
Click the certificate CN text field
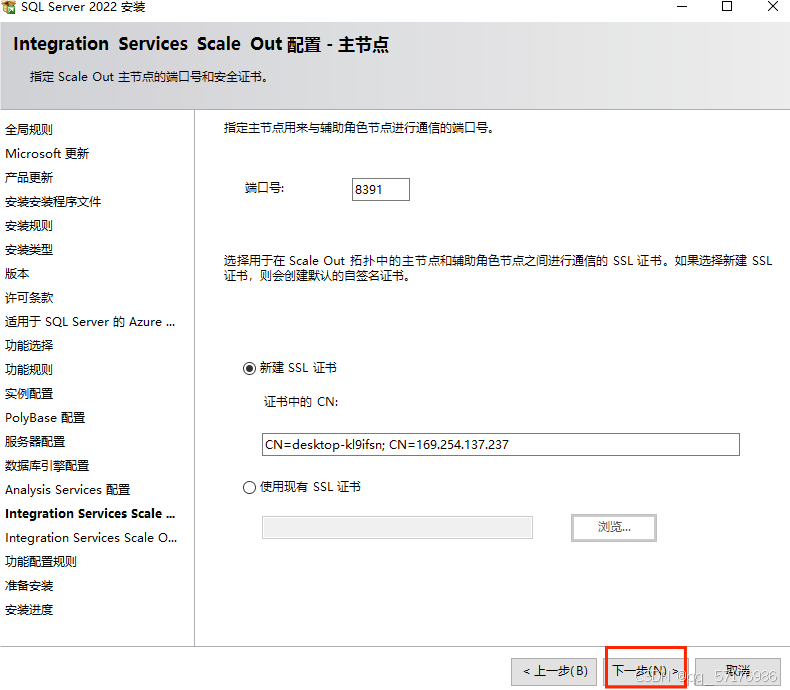(500, 444)
